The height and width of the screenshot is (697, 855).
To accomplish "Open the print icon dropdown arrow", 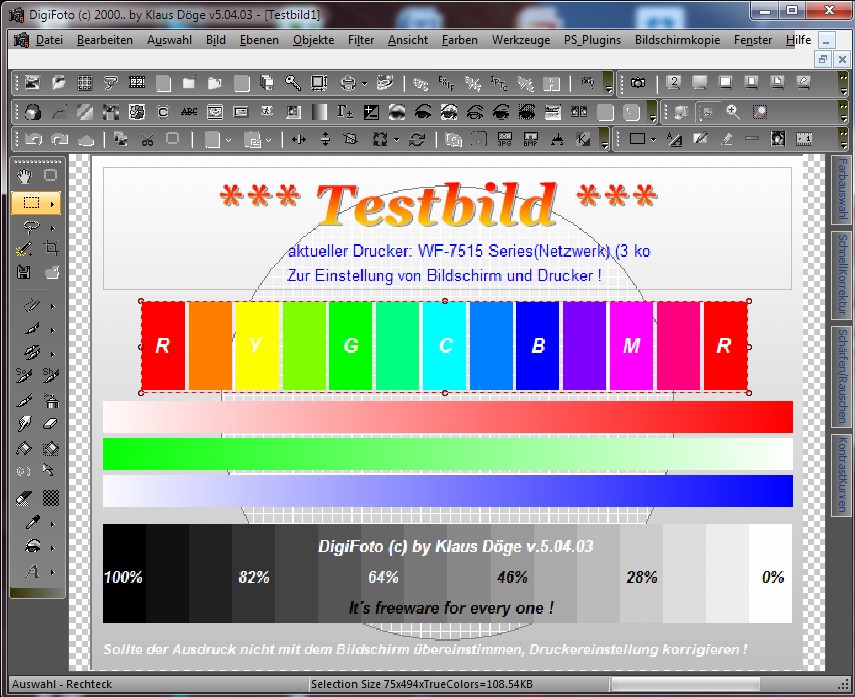I will pyautogui.click(x=364, y=83).
